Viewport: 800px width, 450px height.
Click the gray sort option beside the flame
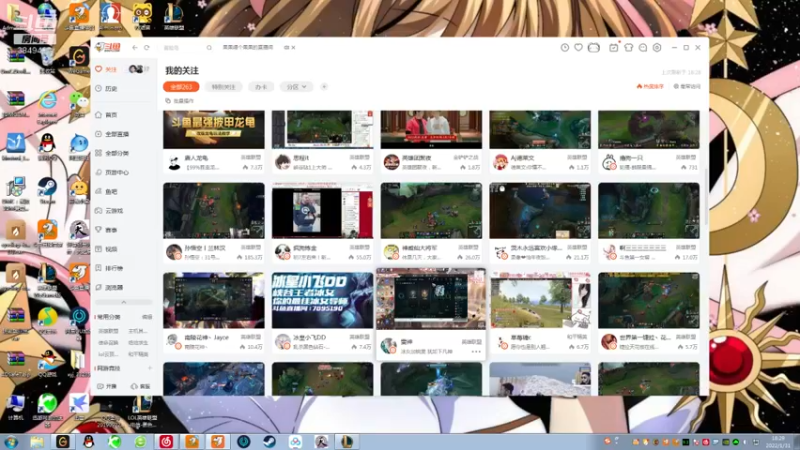(x=687, y=87)
